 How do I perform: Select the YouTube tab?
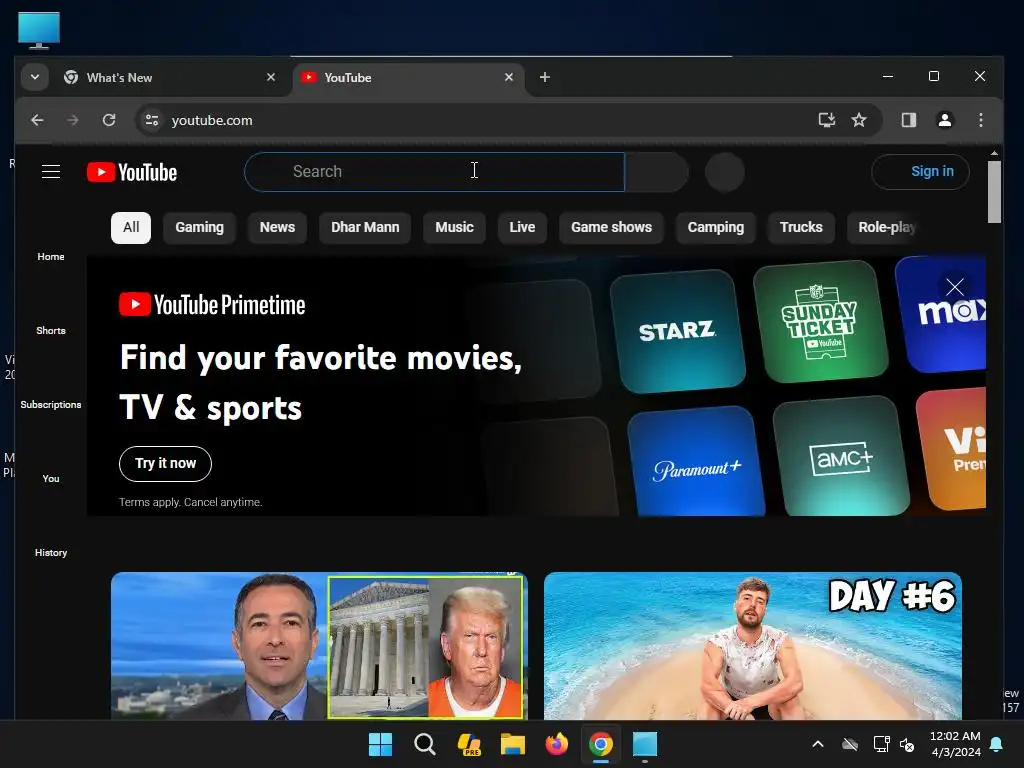point(408,78)
